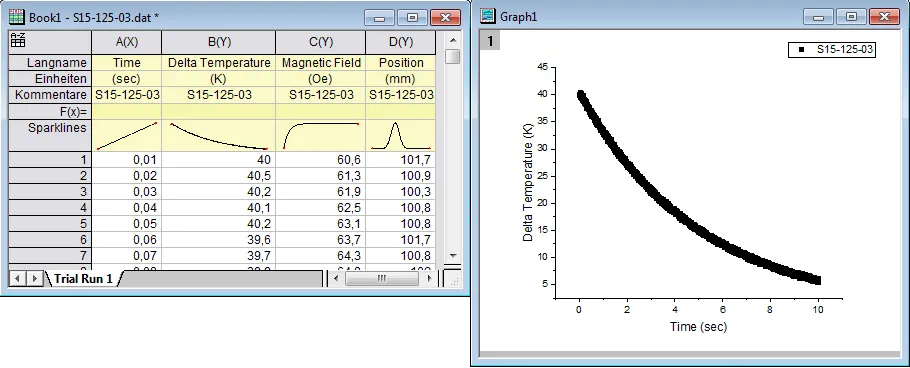Select row header 1
Viewport: 910px width, 368px height.
click(50, 160)
